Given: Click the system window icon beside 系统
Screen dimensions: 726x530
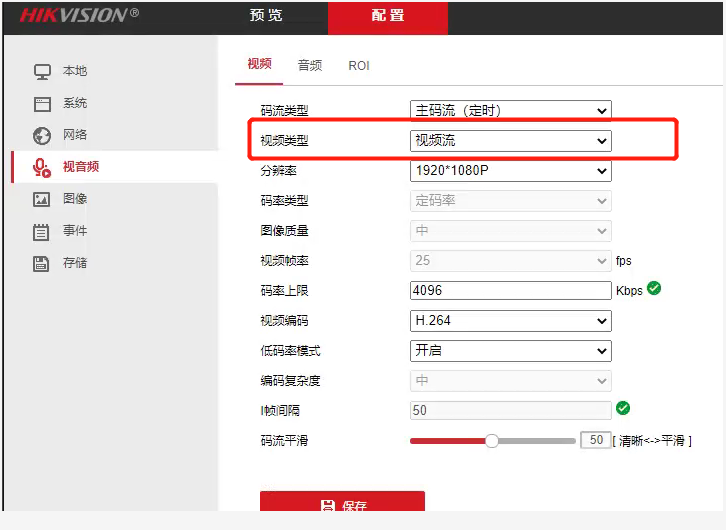Looking at the screenshot, I should pos(42,104).
